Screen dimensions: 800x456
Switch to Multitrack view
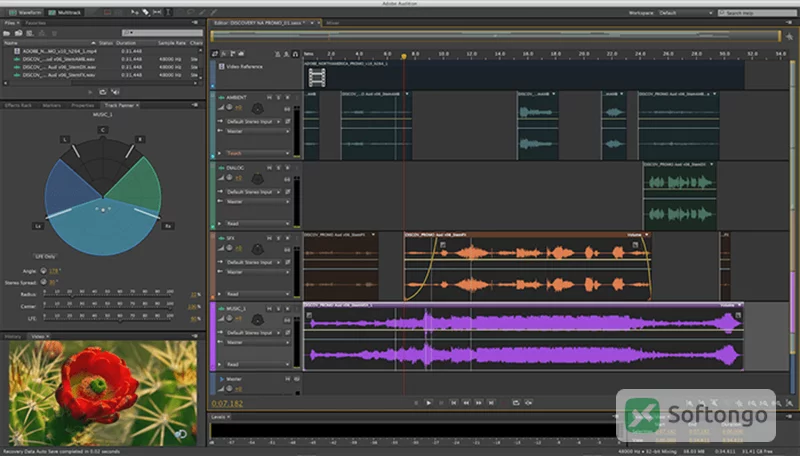65,12
